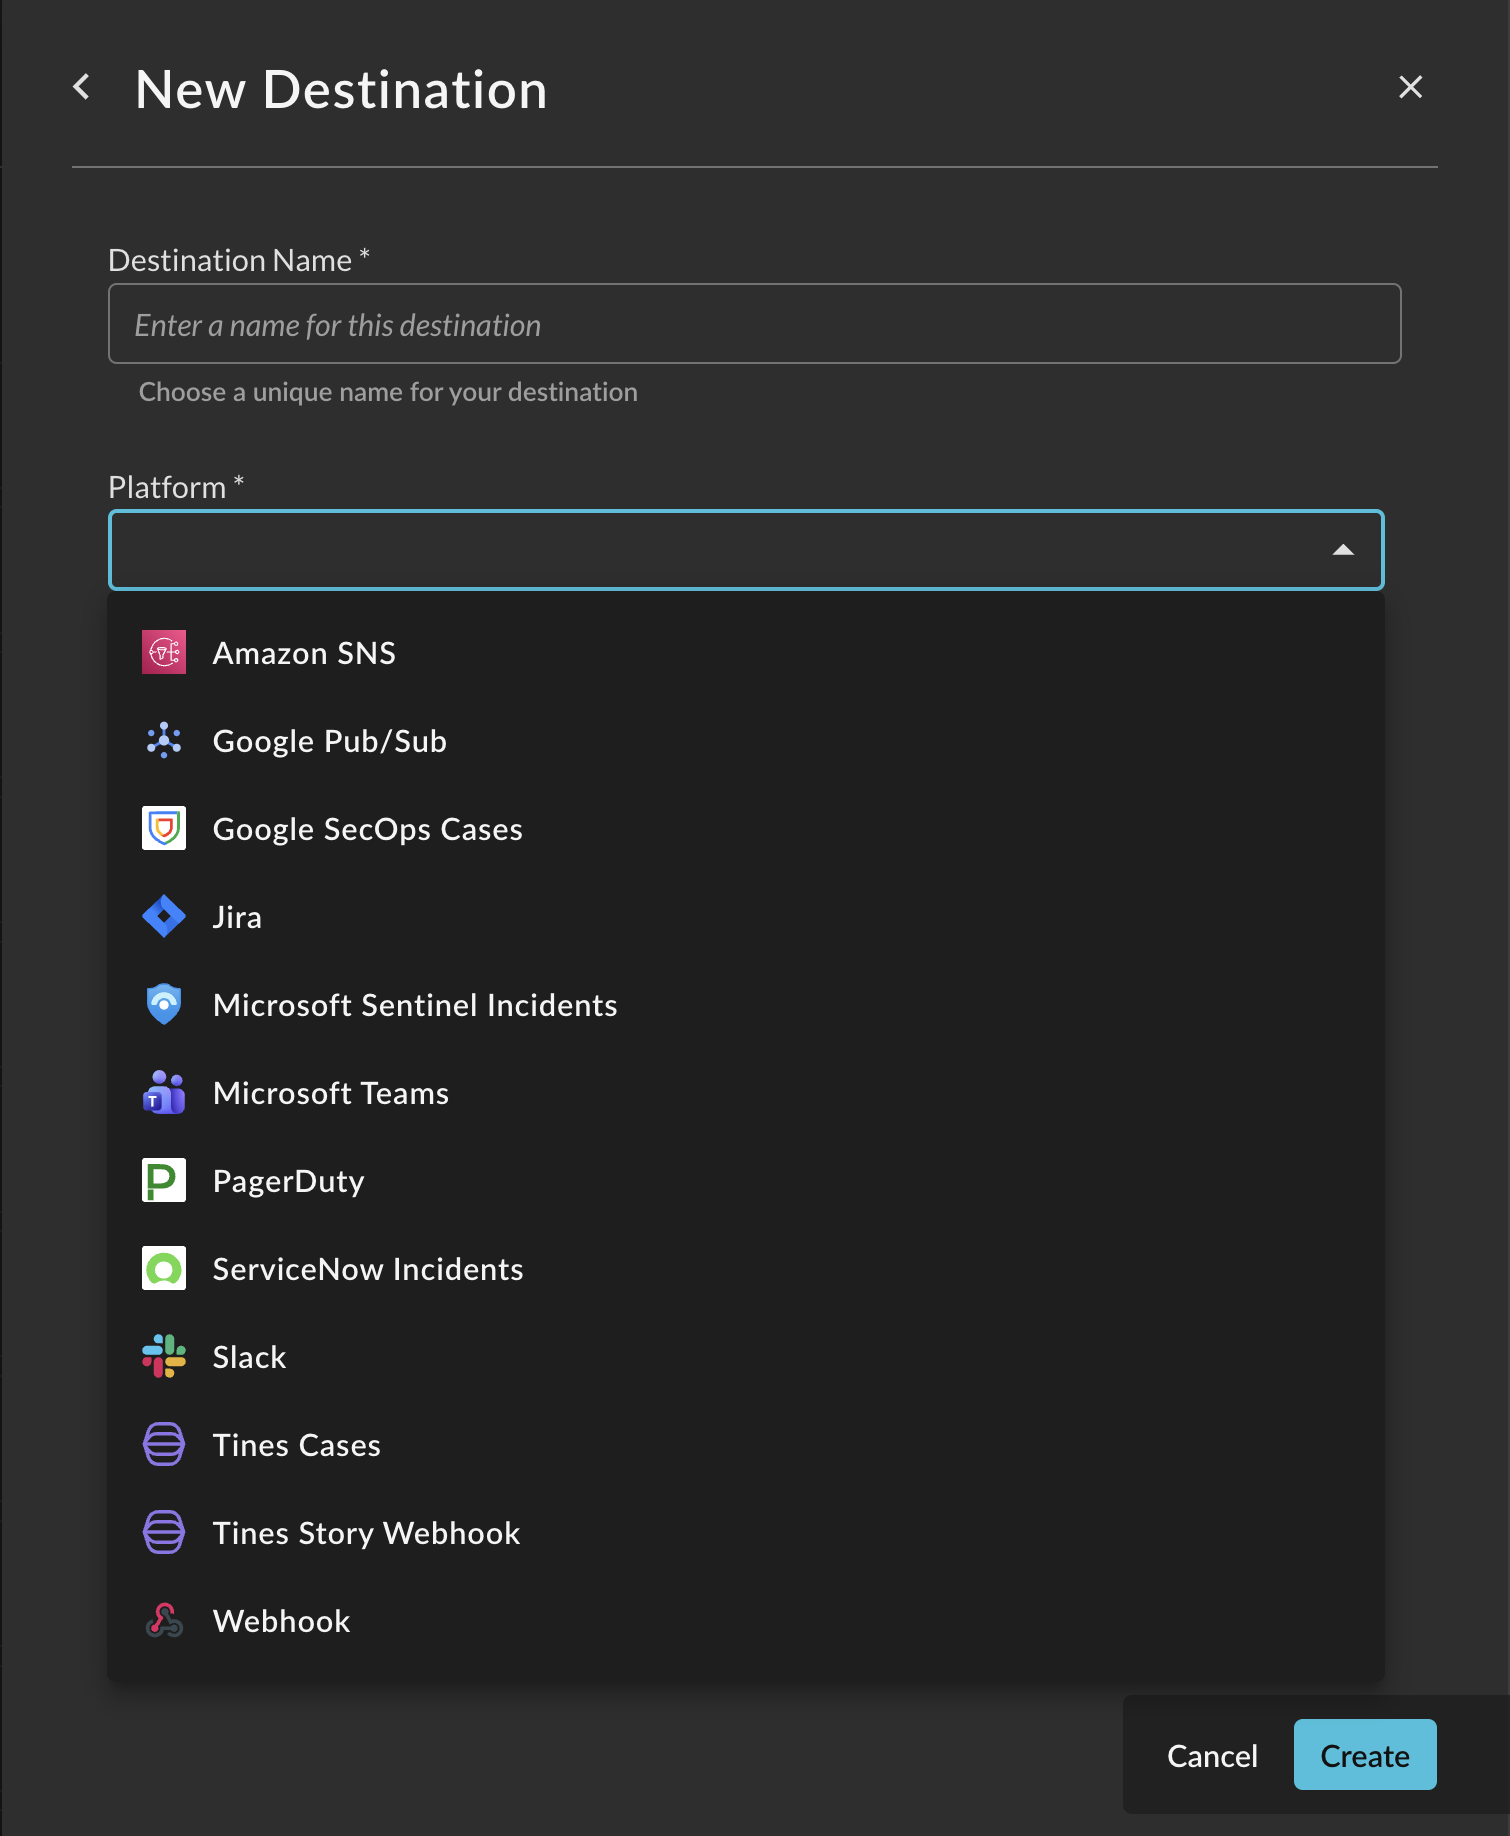Viewport: 1510px width, 1836px height.
Task: Collapse the Platform dropdown arrow
Action: click(1343, 550)
